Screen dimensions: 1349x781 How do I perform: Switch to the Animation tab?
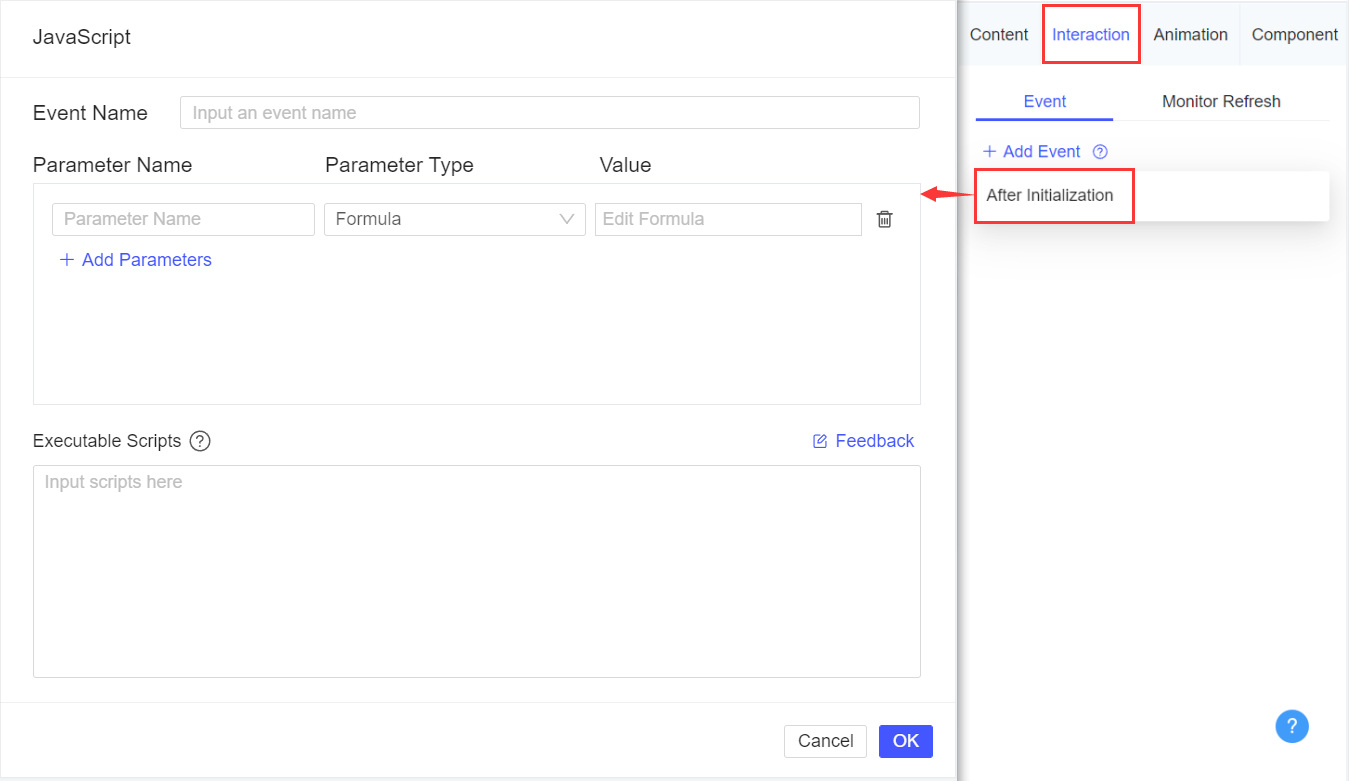[x=1190, y=33]
